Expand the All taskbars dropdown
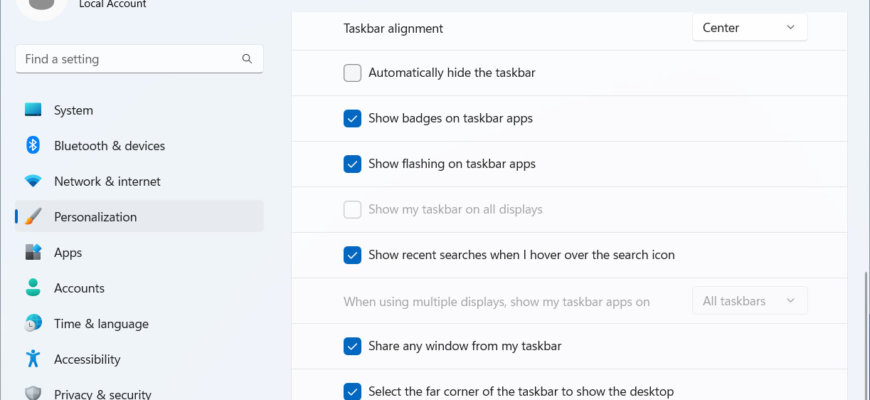The width and height of the screenshot is (870, 400). point(750,301)
